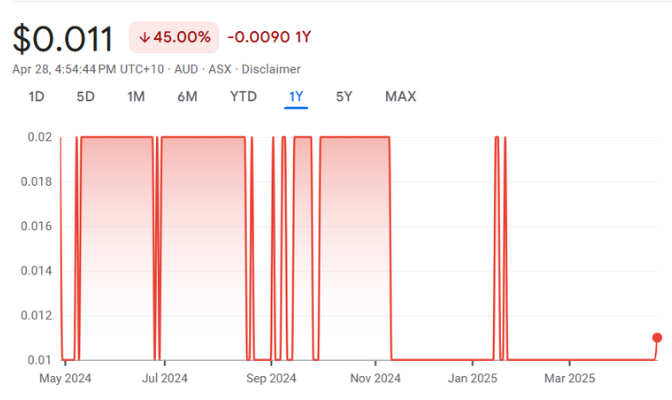
Task: Click the -0.0090 1Y change text
Action: coord(269,37)
